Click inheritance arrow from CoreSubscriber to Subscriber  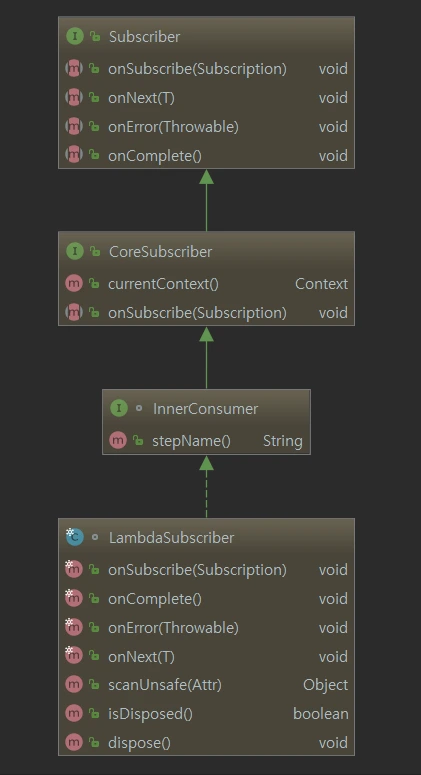(x=207, y=200)
